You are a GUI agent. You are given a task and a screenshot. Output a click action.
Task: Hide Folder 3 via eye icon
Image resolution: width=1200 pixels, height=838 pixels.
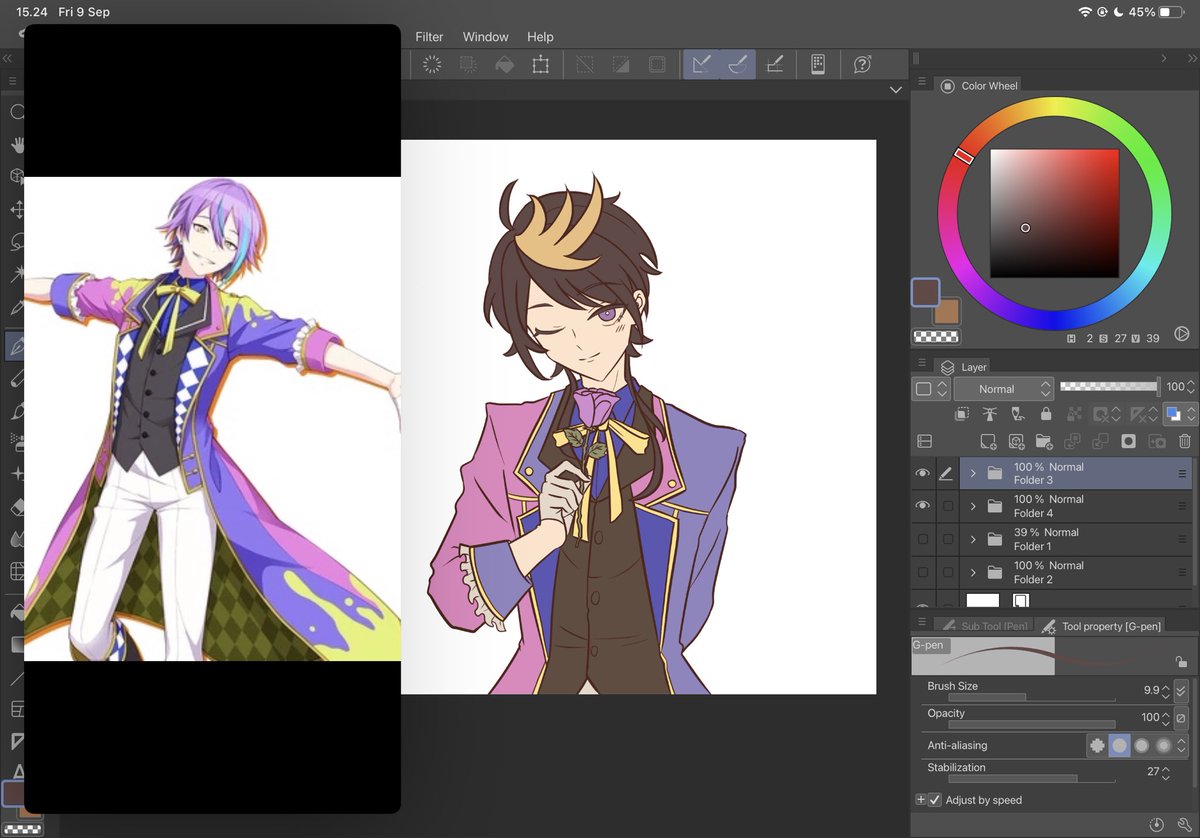point(922,473)
